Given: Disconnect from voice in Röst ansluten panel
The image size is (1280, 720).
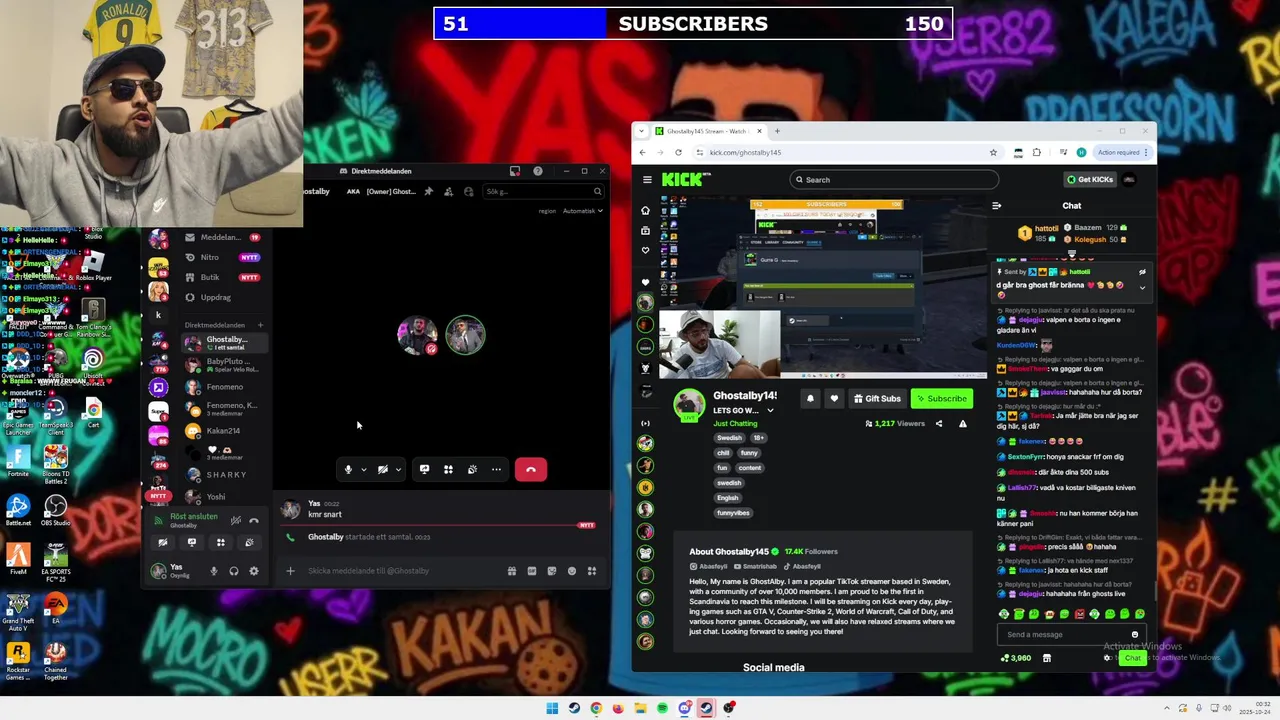Looking at the screenshot, I should point(254,520).
